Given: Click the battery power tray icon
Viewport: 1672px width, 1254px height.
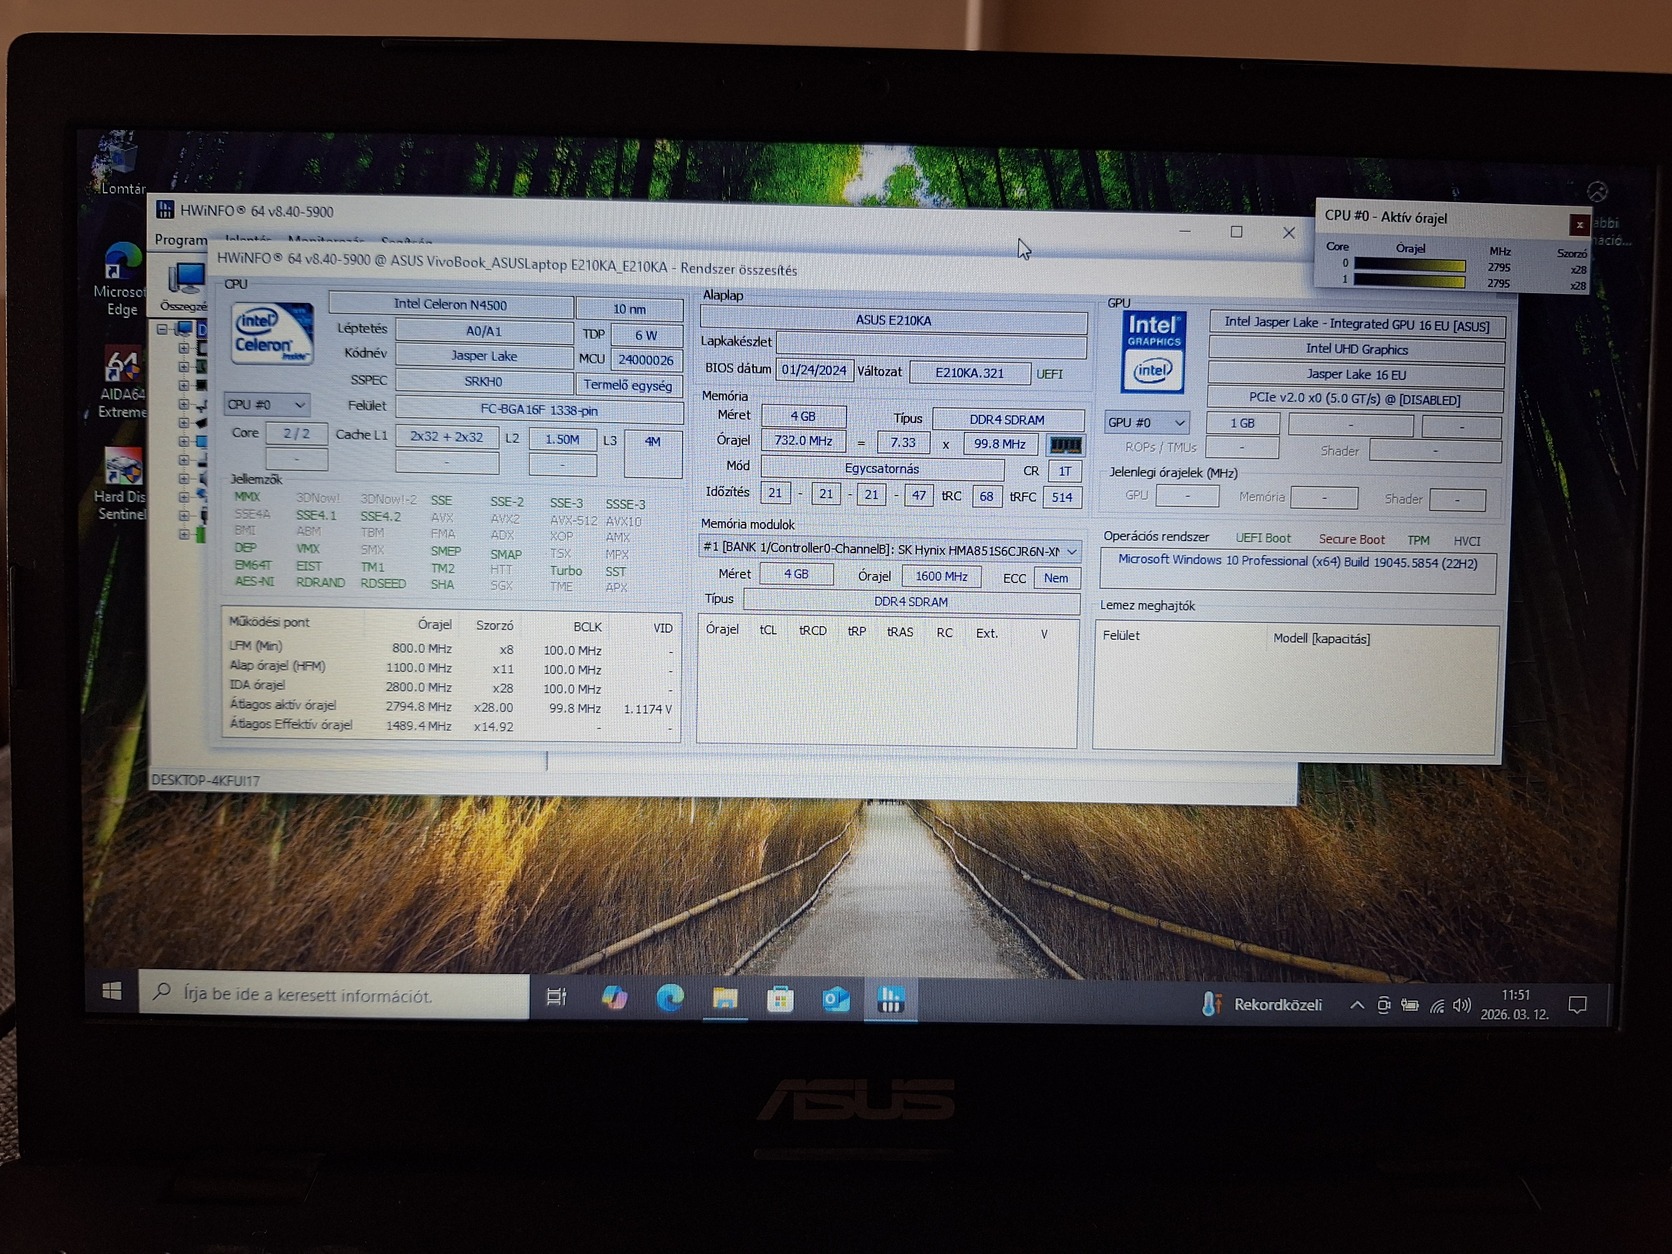Looking at the screenshot, I should [1410, 1005].
